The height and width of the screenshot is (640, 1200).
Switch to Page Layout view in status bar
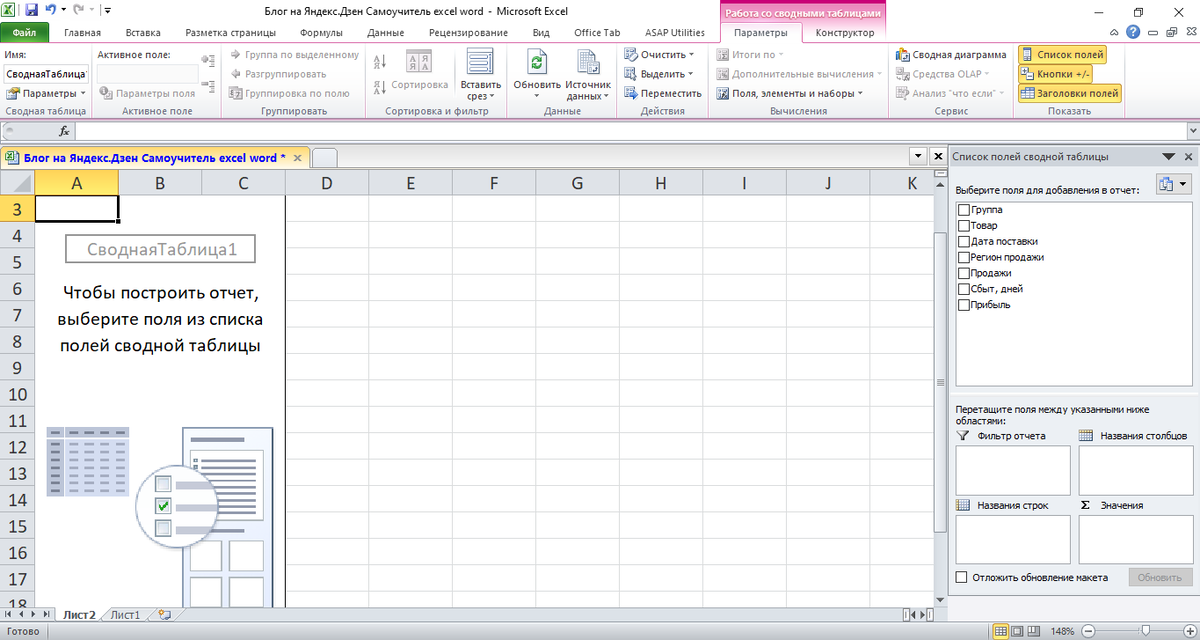pyautogui.click(x=1019, y=632)
